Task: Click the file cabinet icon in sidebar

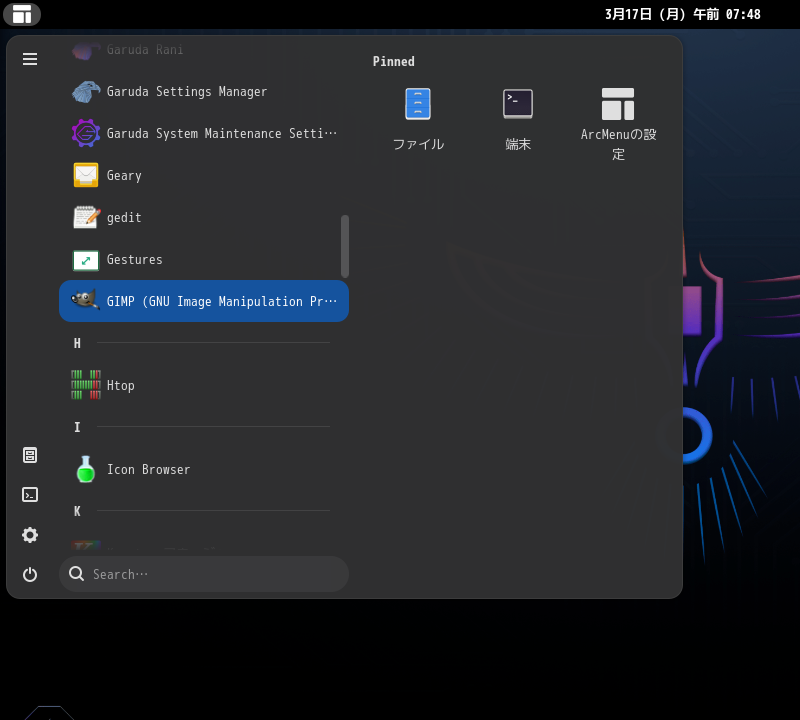Action: pos(30,455)
